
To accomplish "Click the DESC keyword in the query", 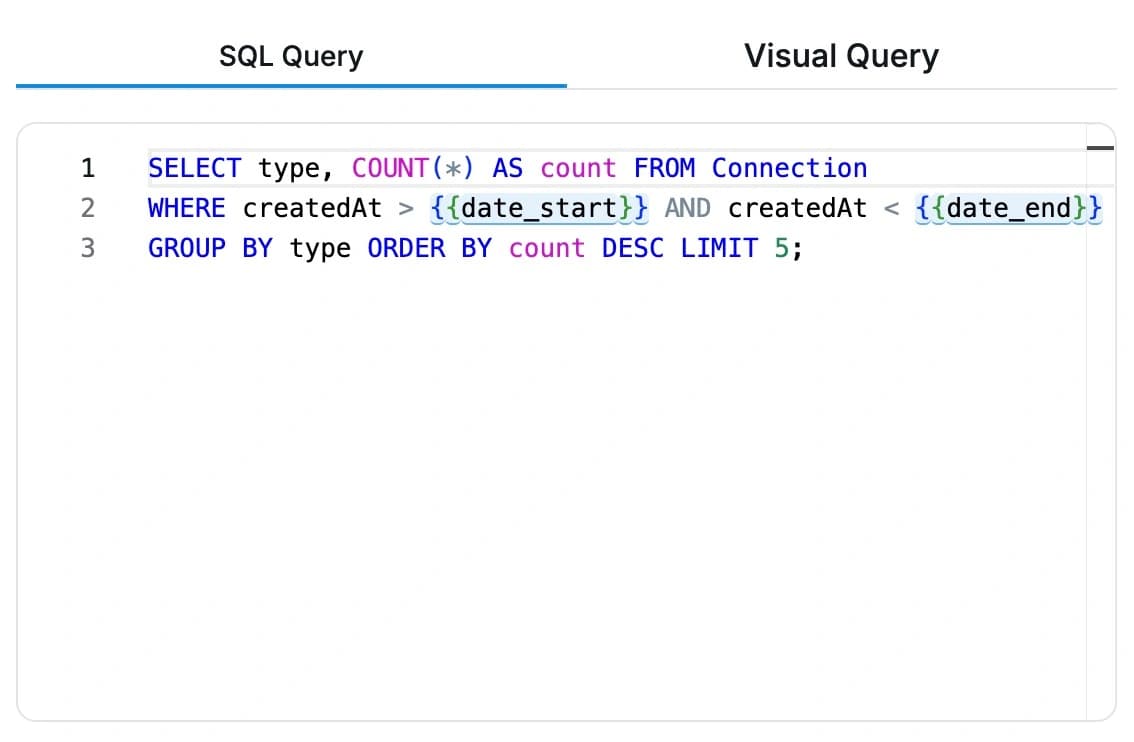I will [633, 248].
